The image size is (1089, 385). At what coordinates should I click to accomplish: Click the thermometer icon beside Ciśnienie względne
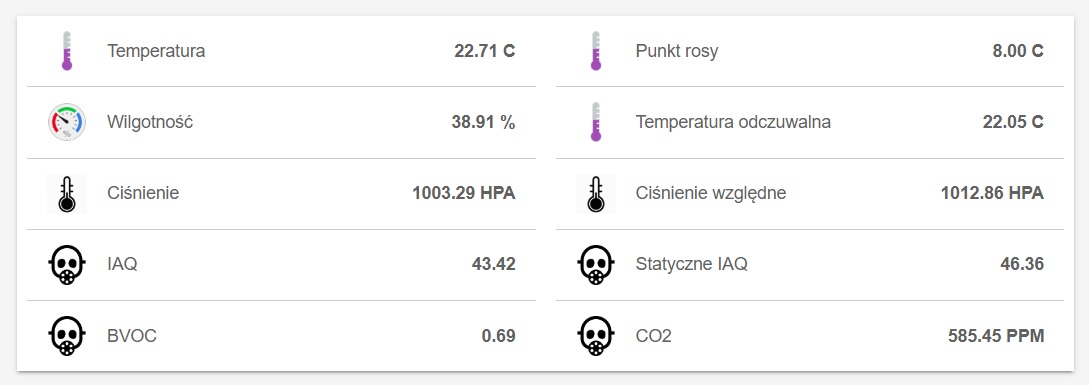coord(595,193)
